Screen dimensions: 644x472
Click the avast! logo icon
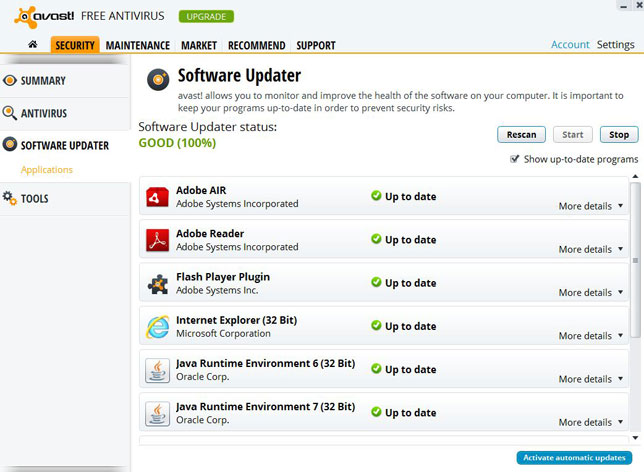click(25, 17)
